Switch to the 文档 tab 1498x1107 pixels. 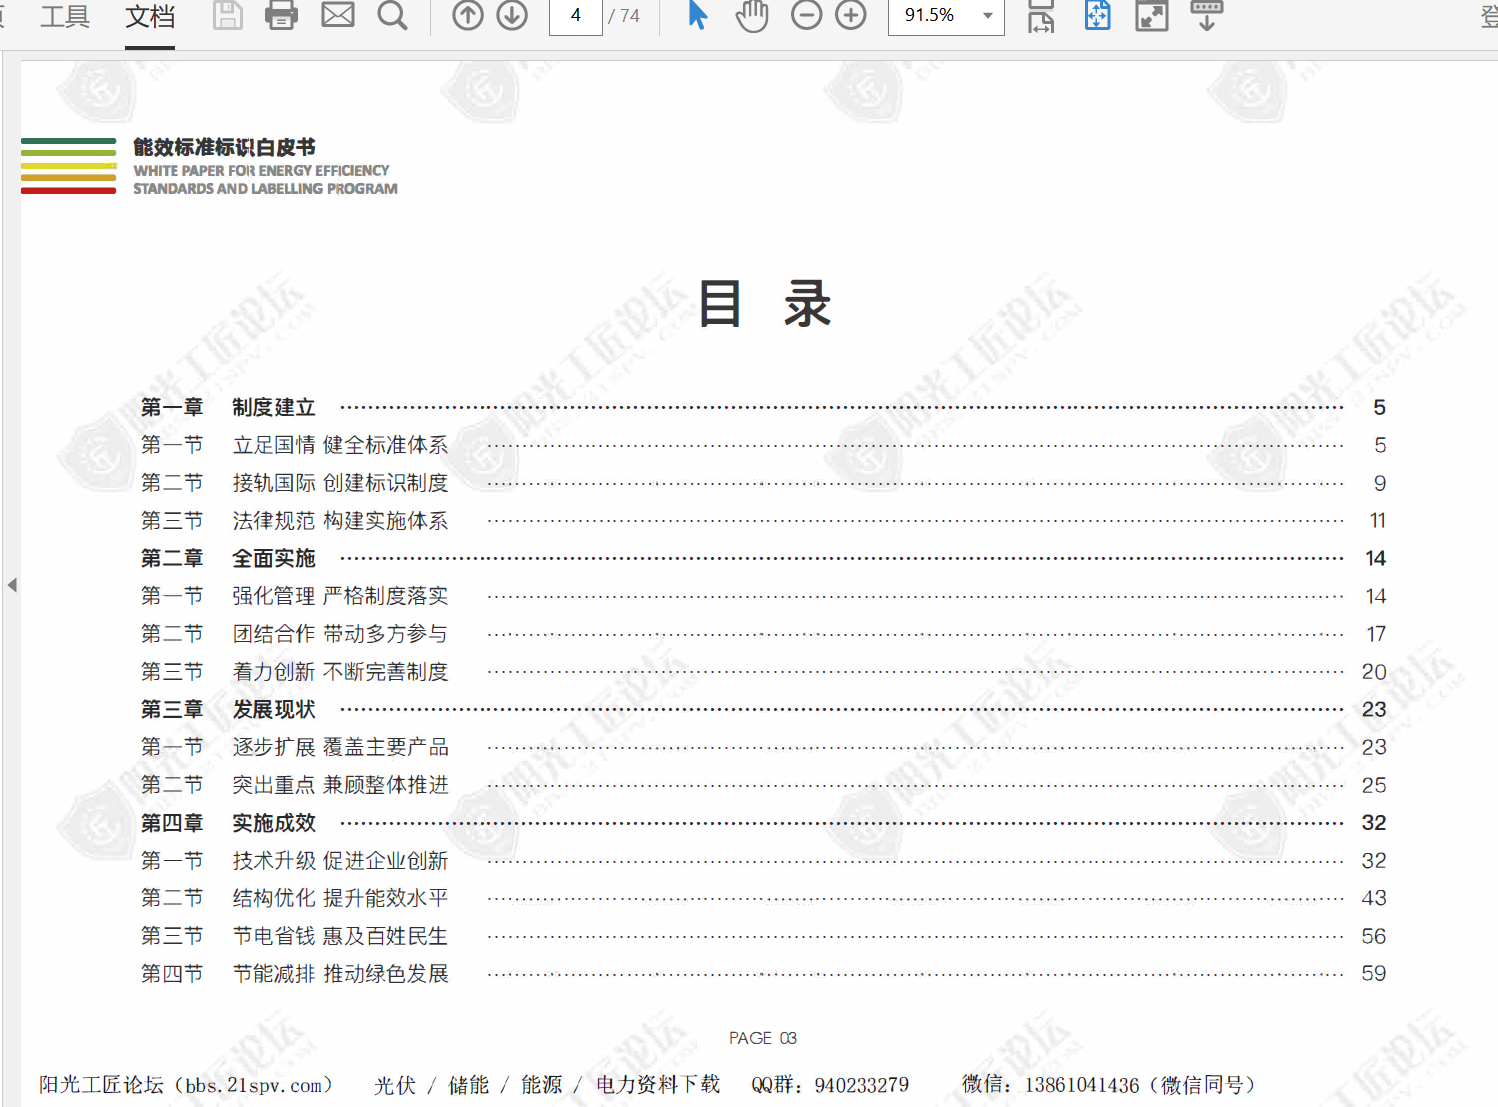point(150,16)
